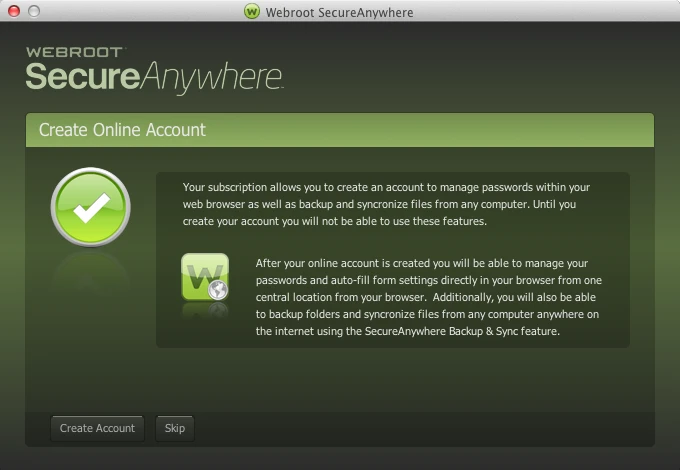Minimize the window with the middle title-bar button
The width and height of the screenshot is (680, 470).
[x=33, y=12]
